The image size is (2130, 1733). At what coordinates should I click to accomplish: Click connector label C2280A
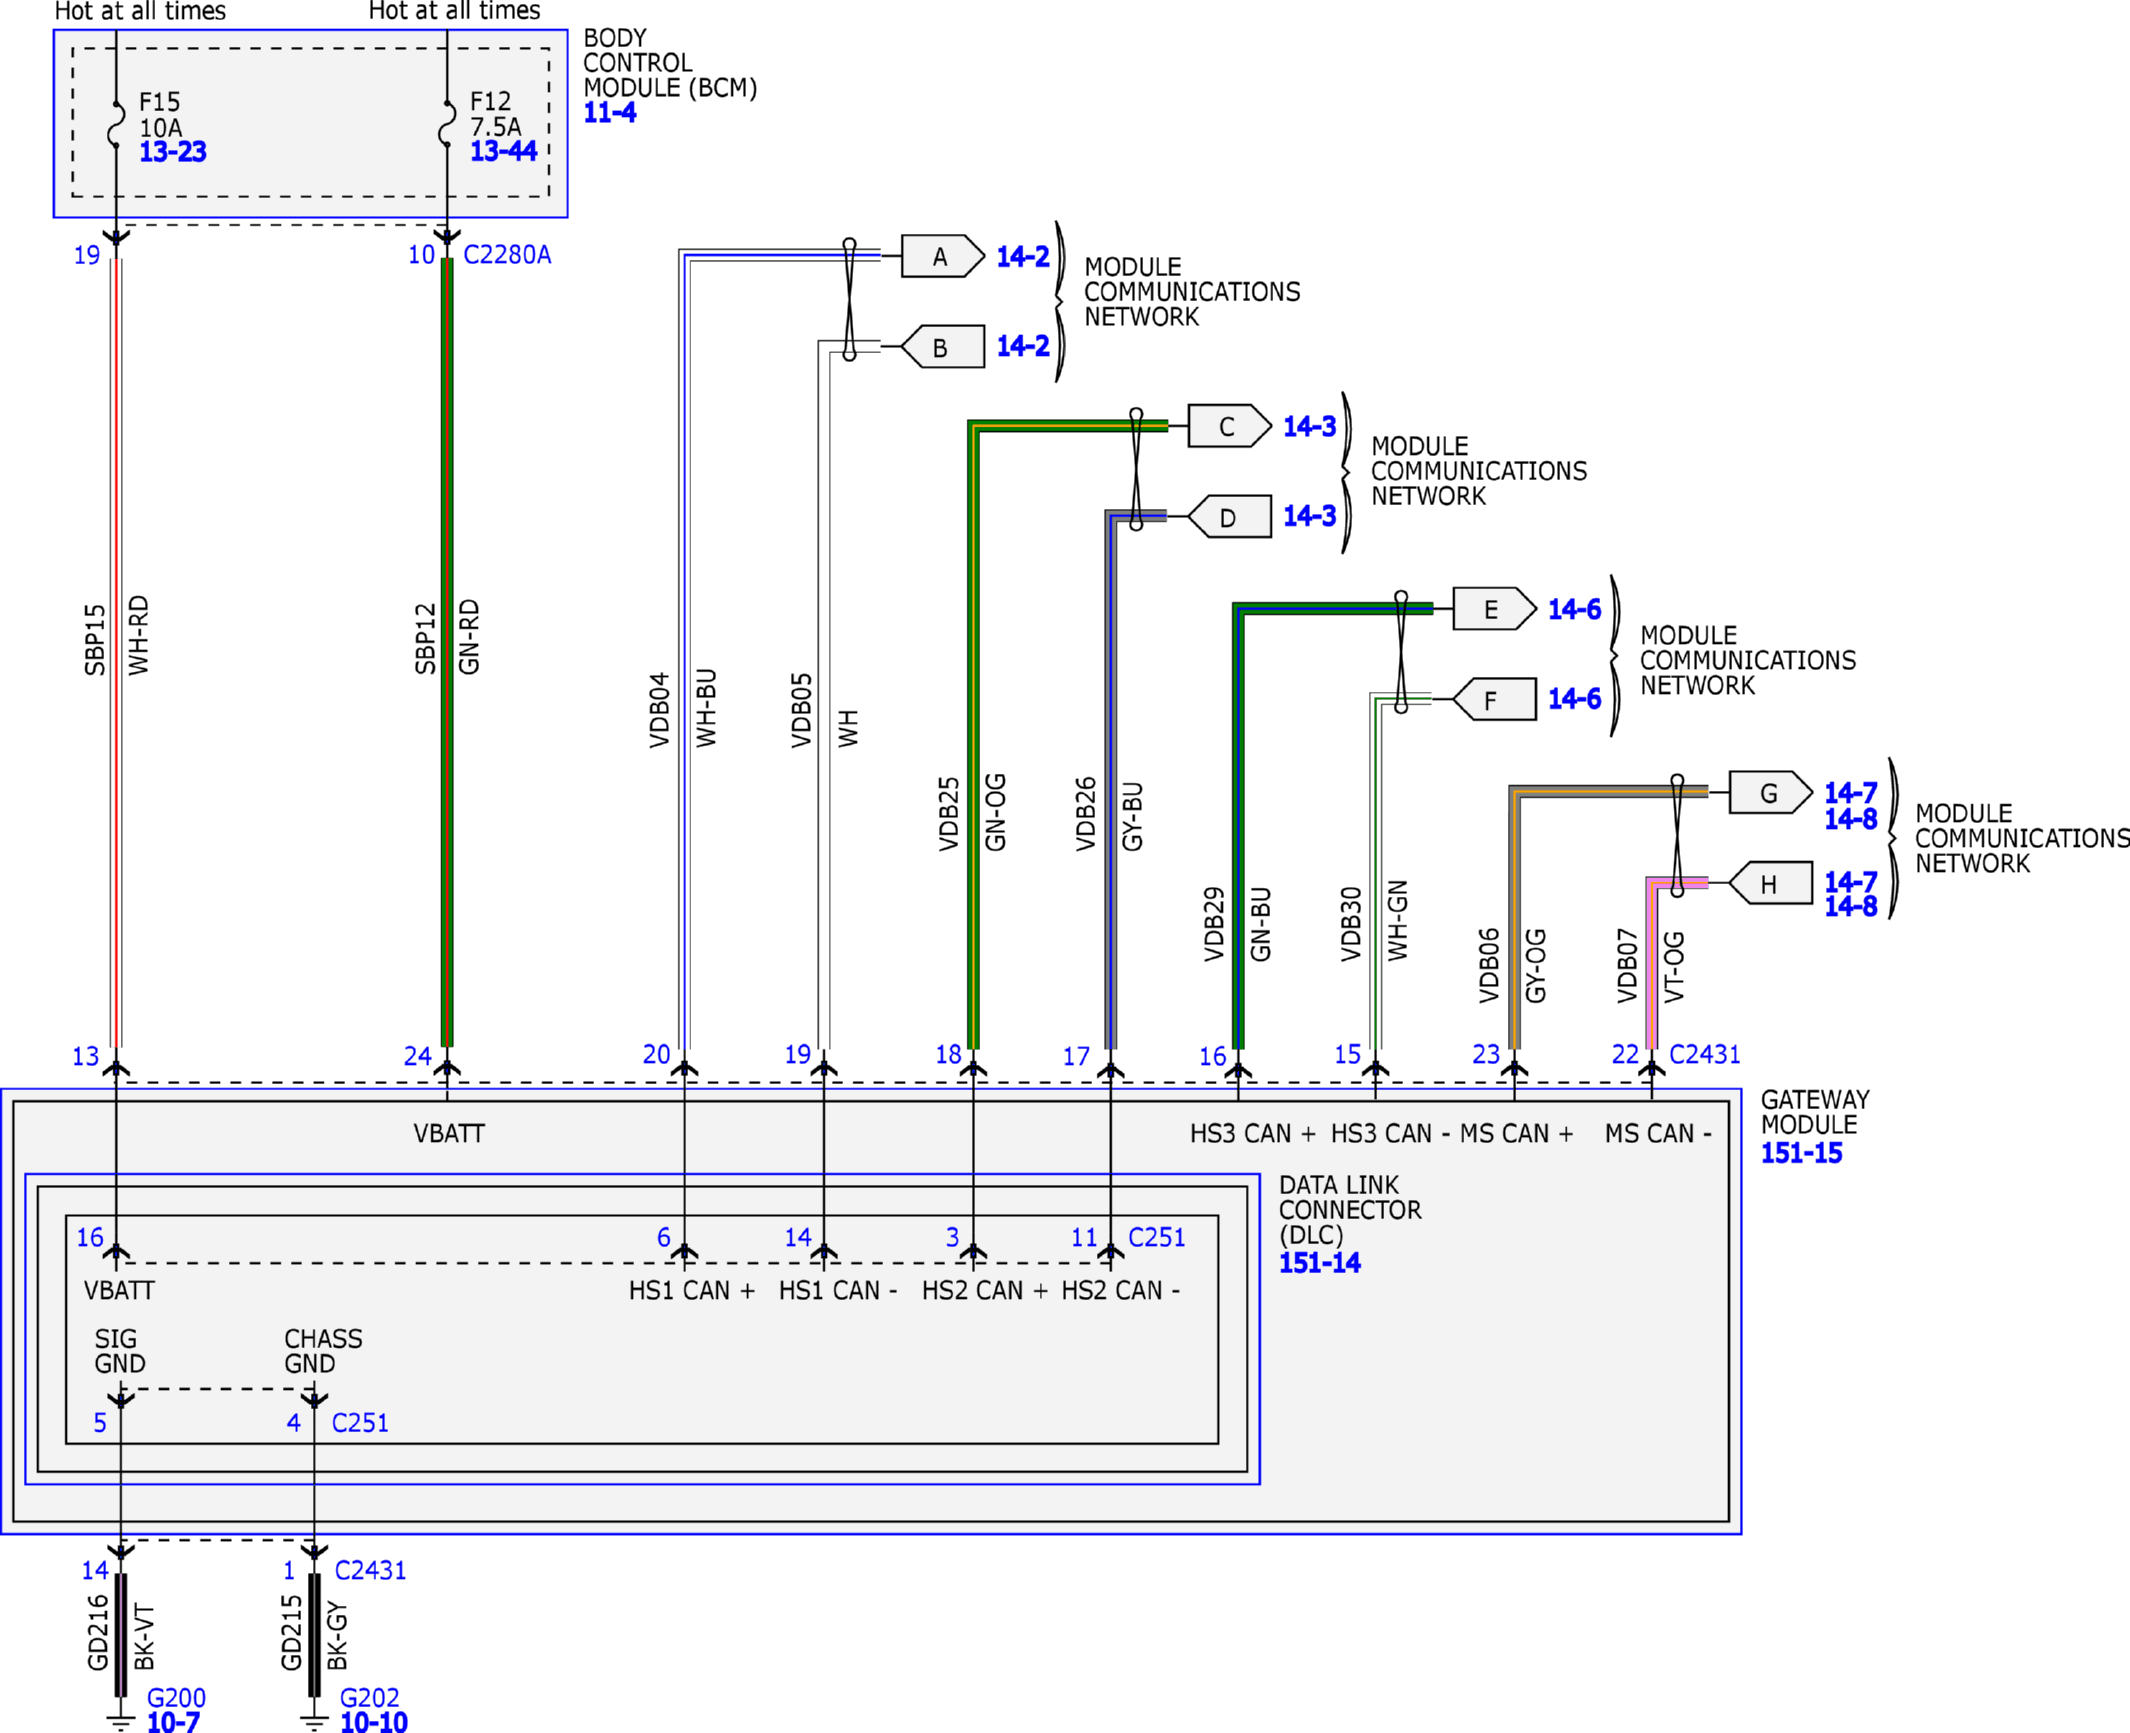tap(507, 255)
